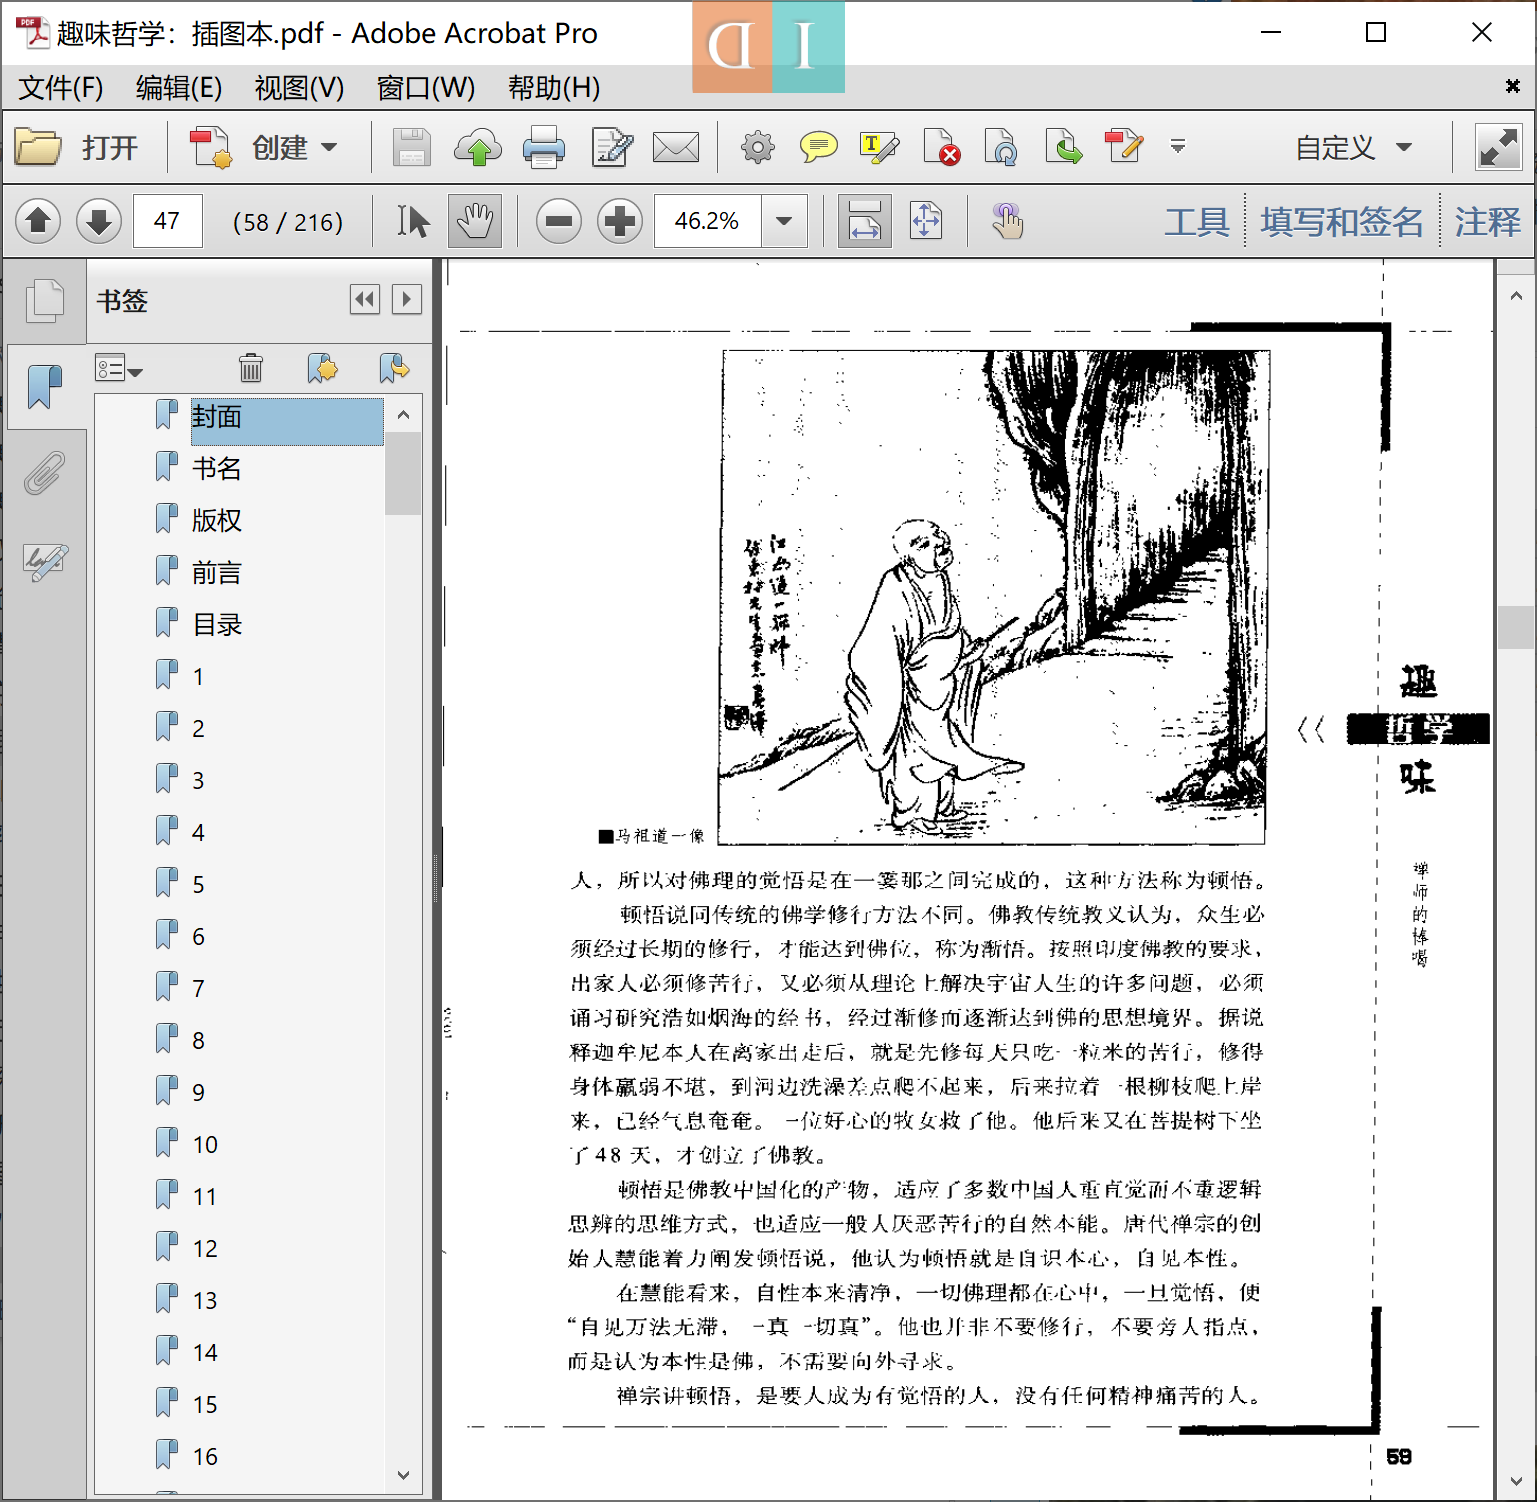Click the edit text and image icon
This screenshot has height=1502, width=1537.
coord(1124,148)
